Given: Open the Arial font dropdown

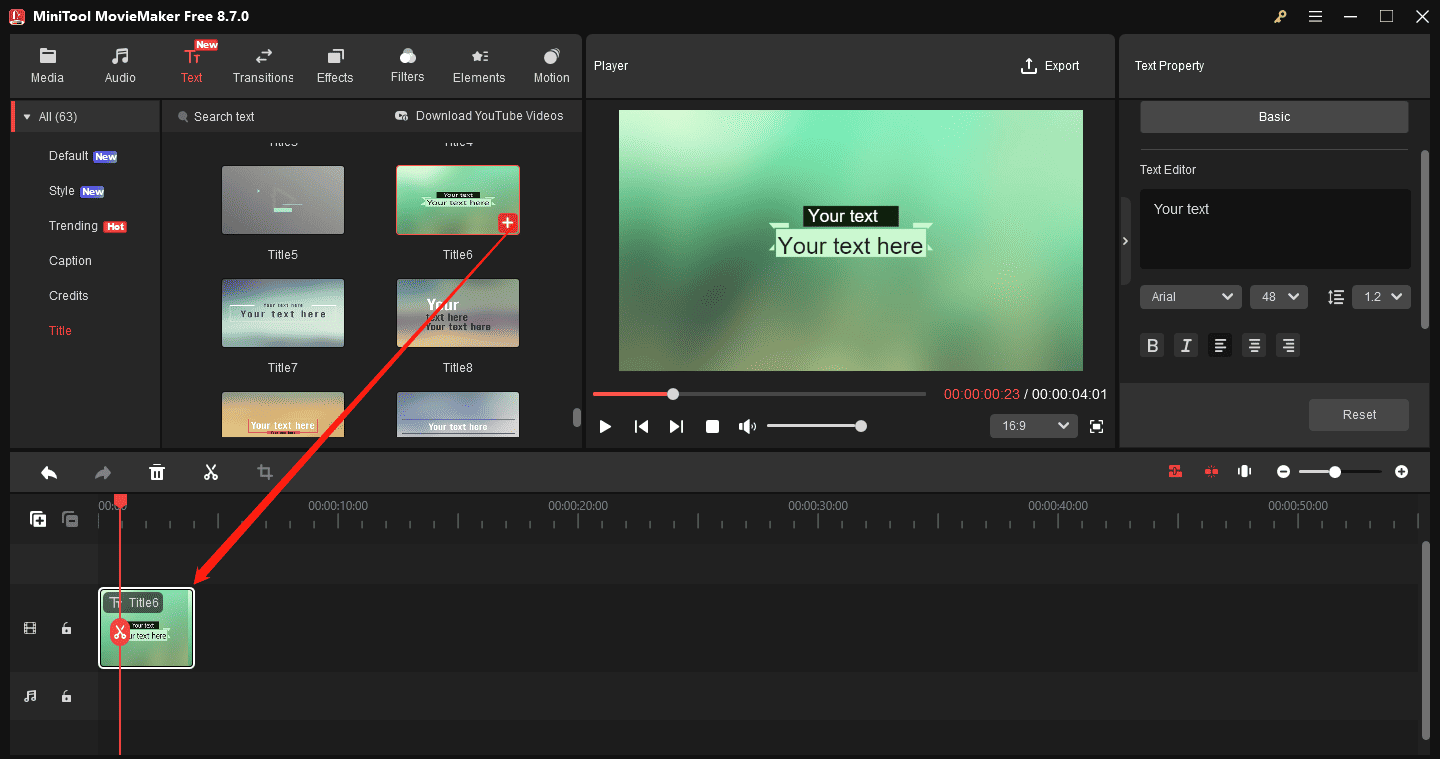Looking at the screenshot, I should (x=1191, y=297).
